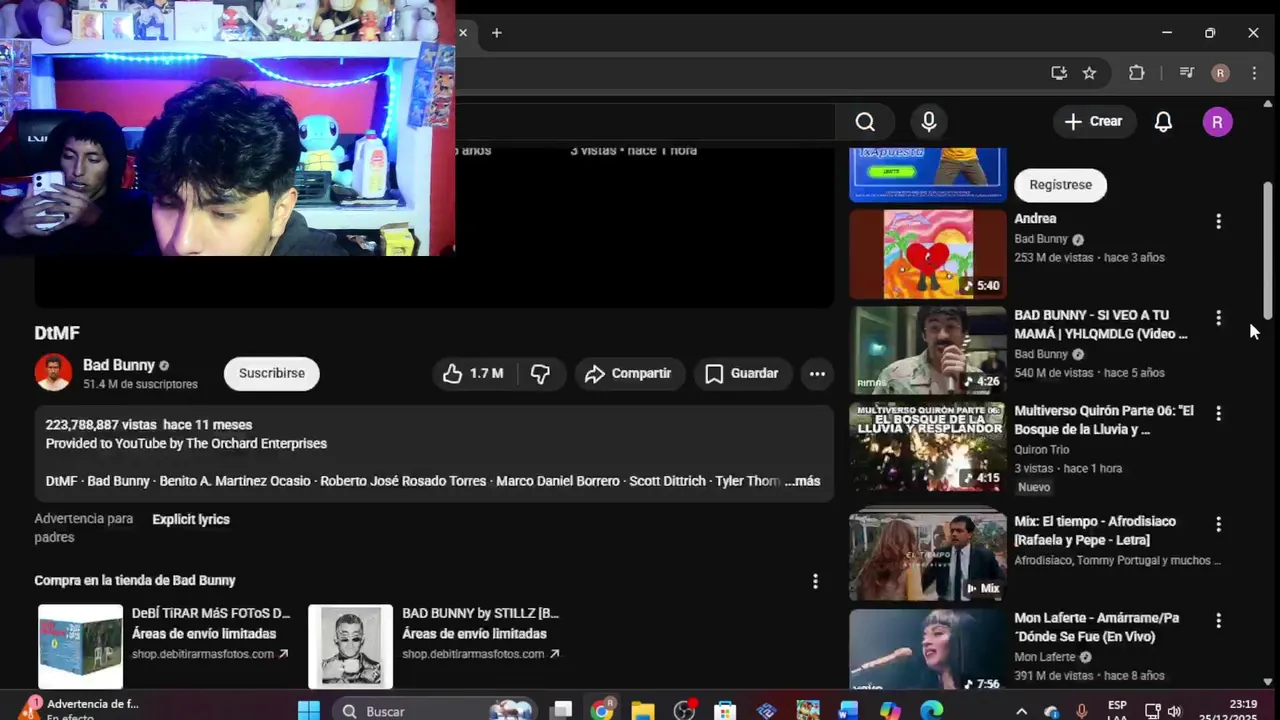Image resolution: width=1280 pixels, height=720 pixels.
Task: Start voice search with microphone icon
Action: [x=929, y=122]
